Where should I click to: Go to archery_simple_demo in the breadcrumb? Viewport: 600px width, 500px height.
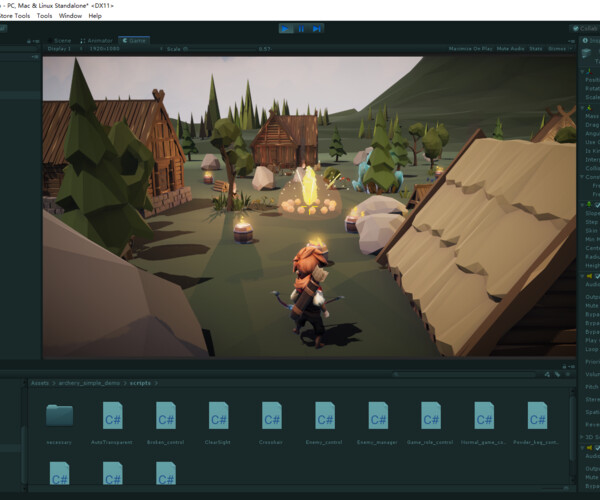[x=89, y=383]
